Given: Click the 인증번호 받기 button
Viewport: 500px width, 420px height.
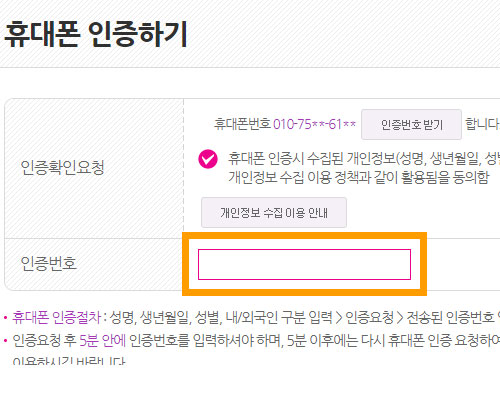Looking at the screenshot, I should click(x=411, y=125).
